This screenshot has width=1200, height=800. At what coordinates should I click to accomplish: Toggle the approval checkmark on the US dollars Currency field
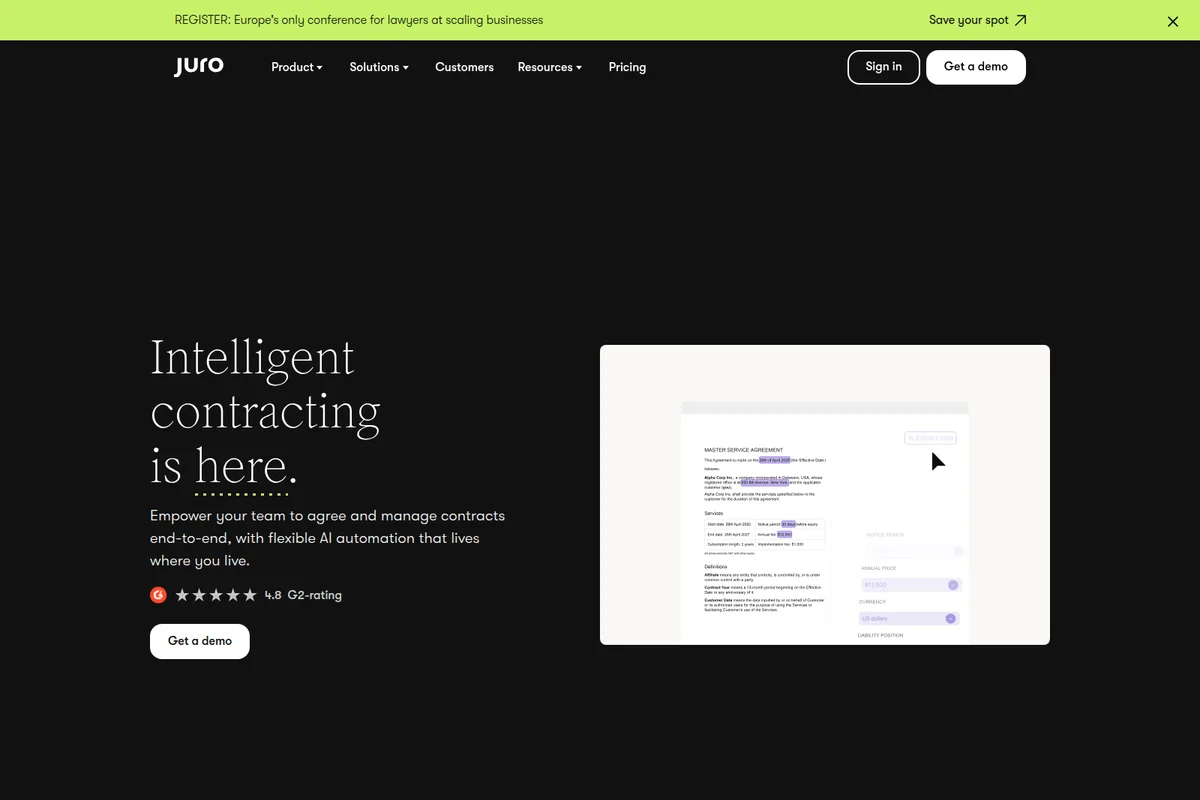(x=950, y=618)
